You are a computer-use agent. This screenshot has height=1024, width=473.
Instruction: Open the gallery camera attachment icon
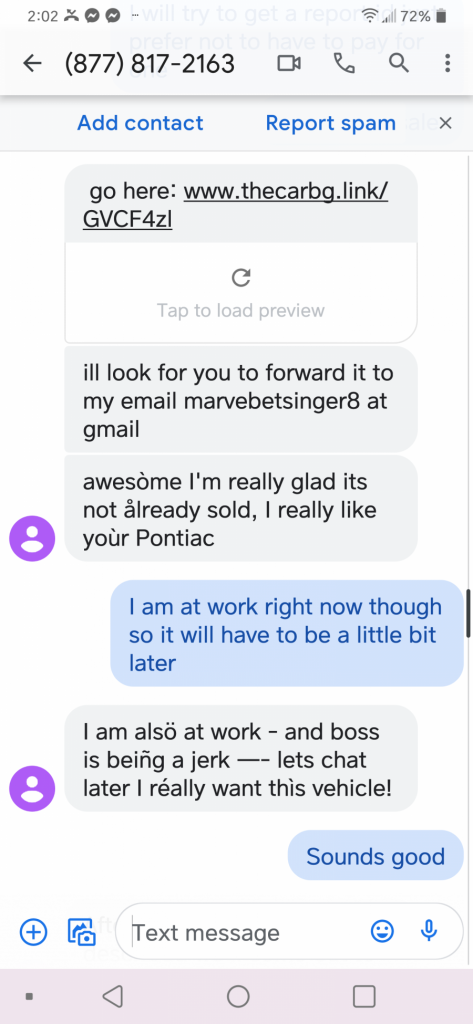pos(82,932)
